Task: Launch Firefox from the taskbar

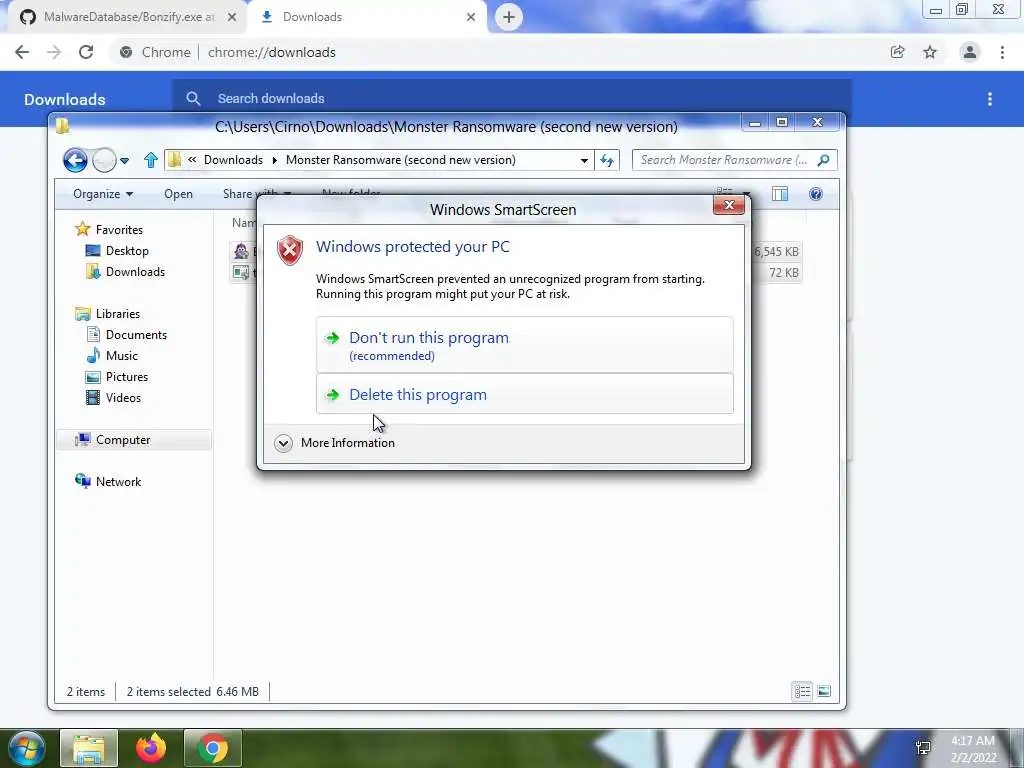Action: tap(151, 748)
